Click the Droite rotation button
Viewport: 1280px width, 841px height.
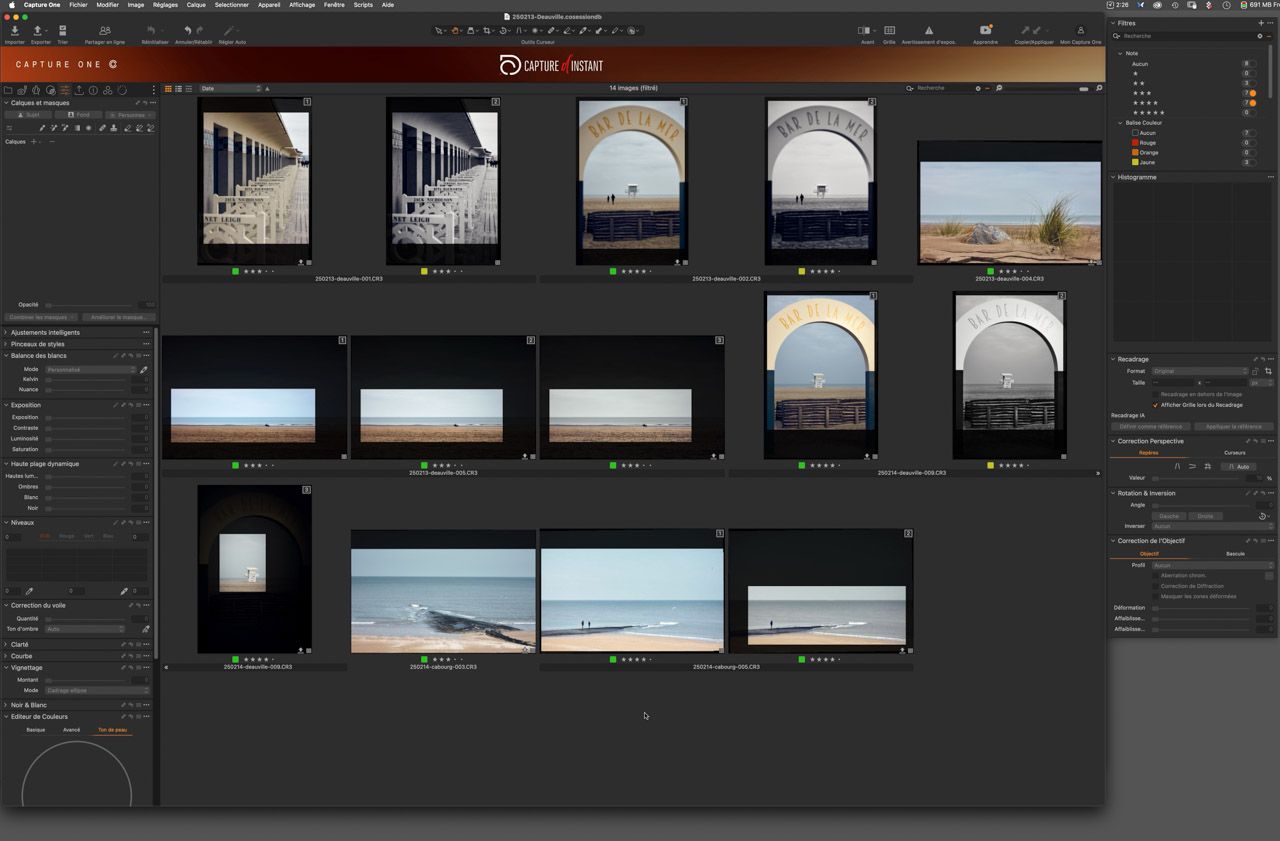1205,516
